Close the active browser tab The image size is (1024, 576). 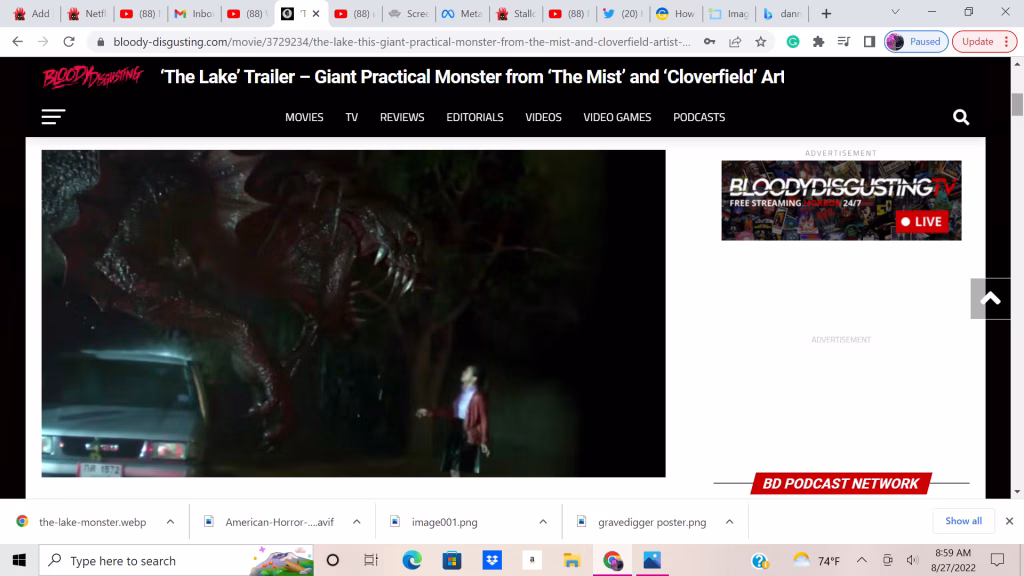coord(316,14)
